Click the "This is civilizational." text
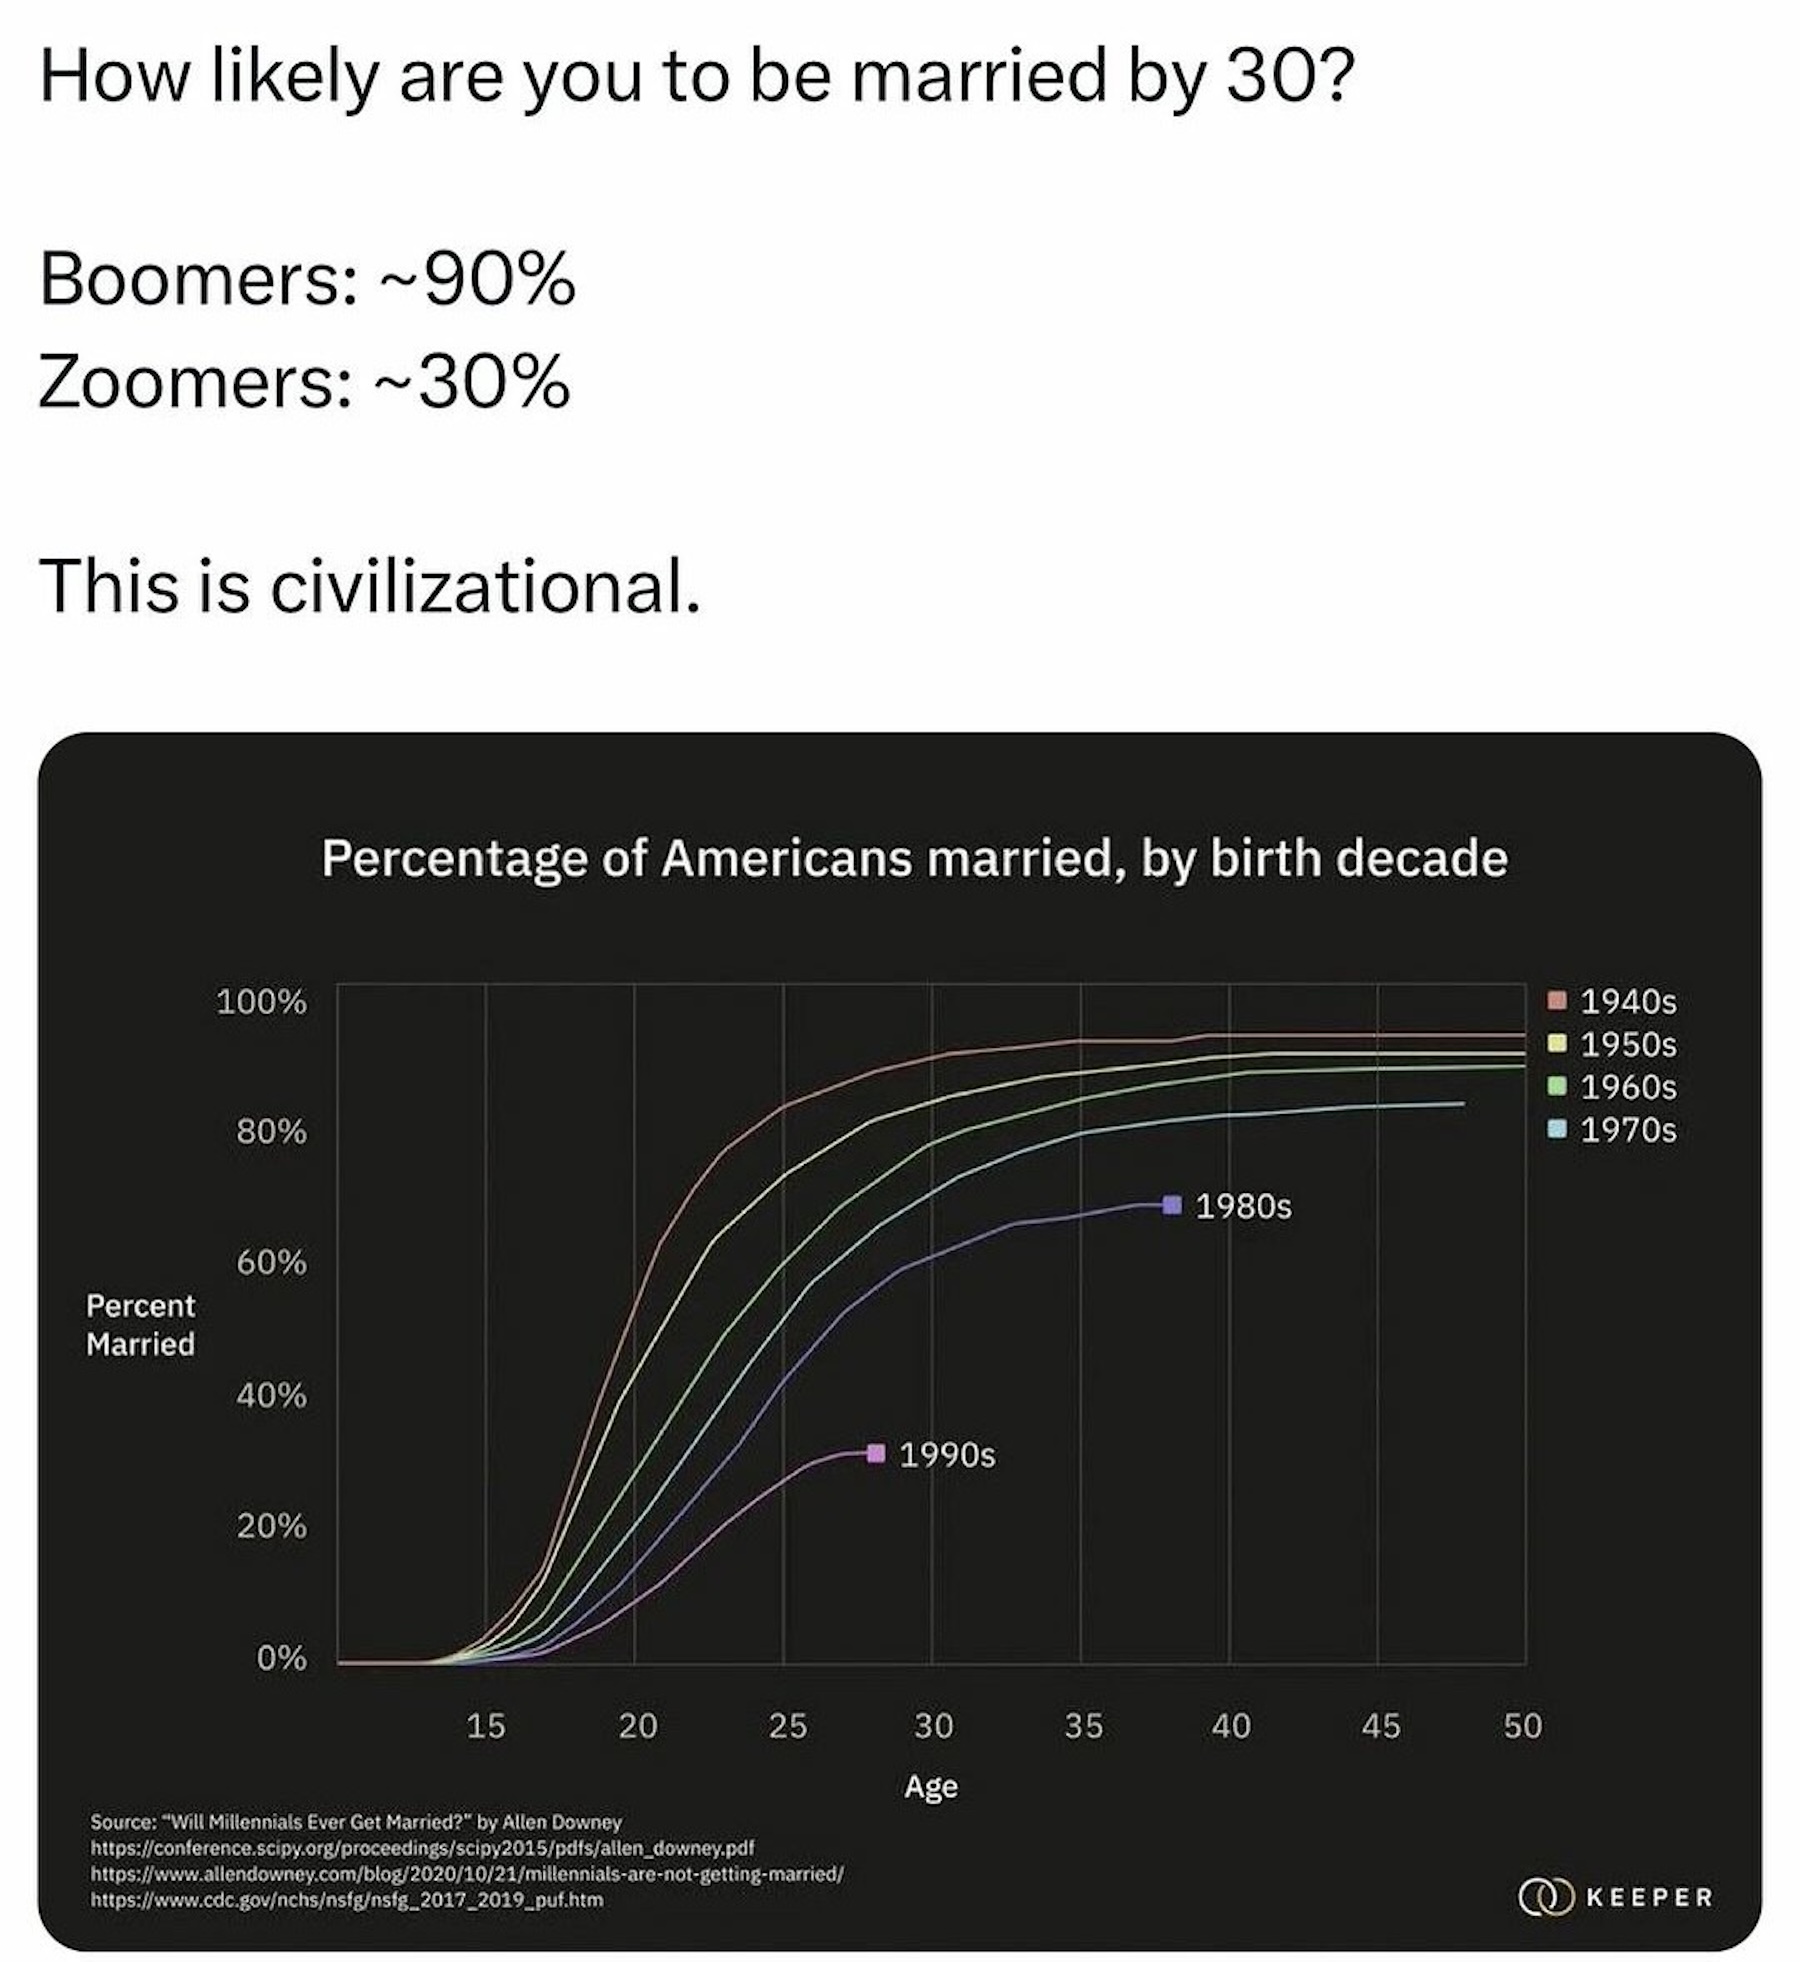This screenshot has width=1800, height=1962. [369, 585]
